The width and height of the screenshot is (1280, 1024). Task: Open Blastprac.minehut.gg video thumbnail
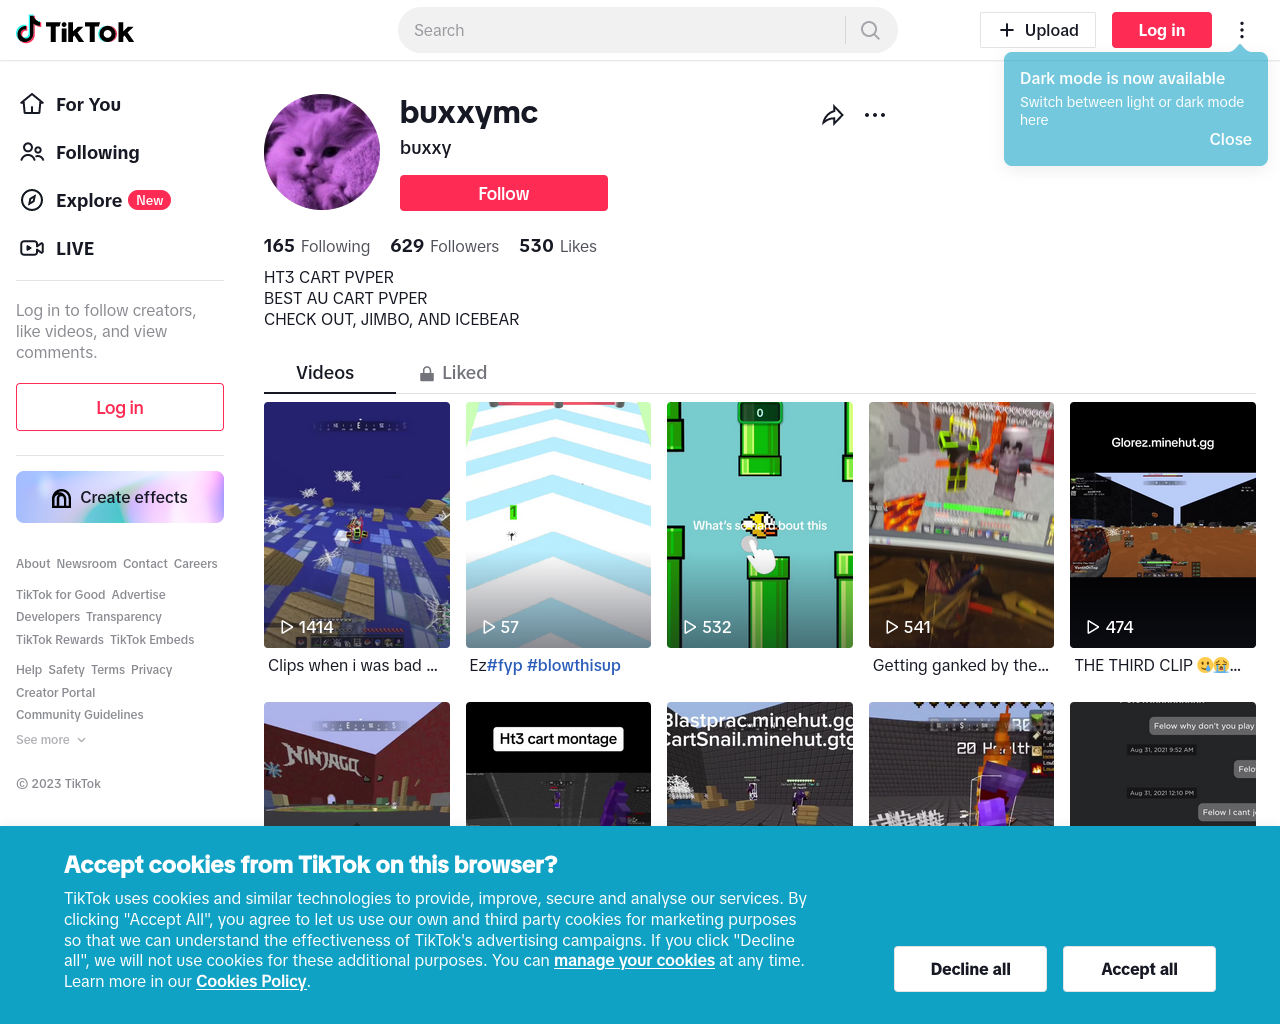[x=760, y=764]
